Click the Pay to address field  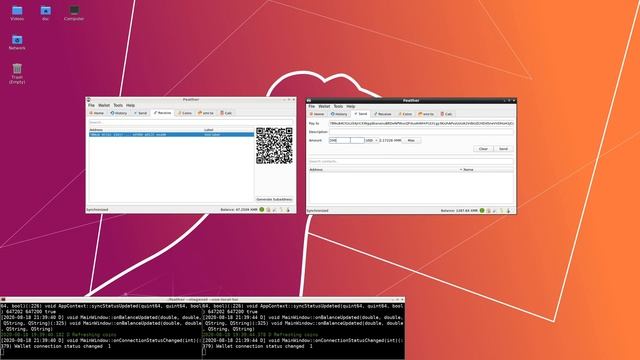point(421,123)
